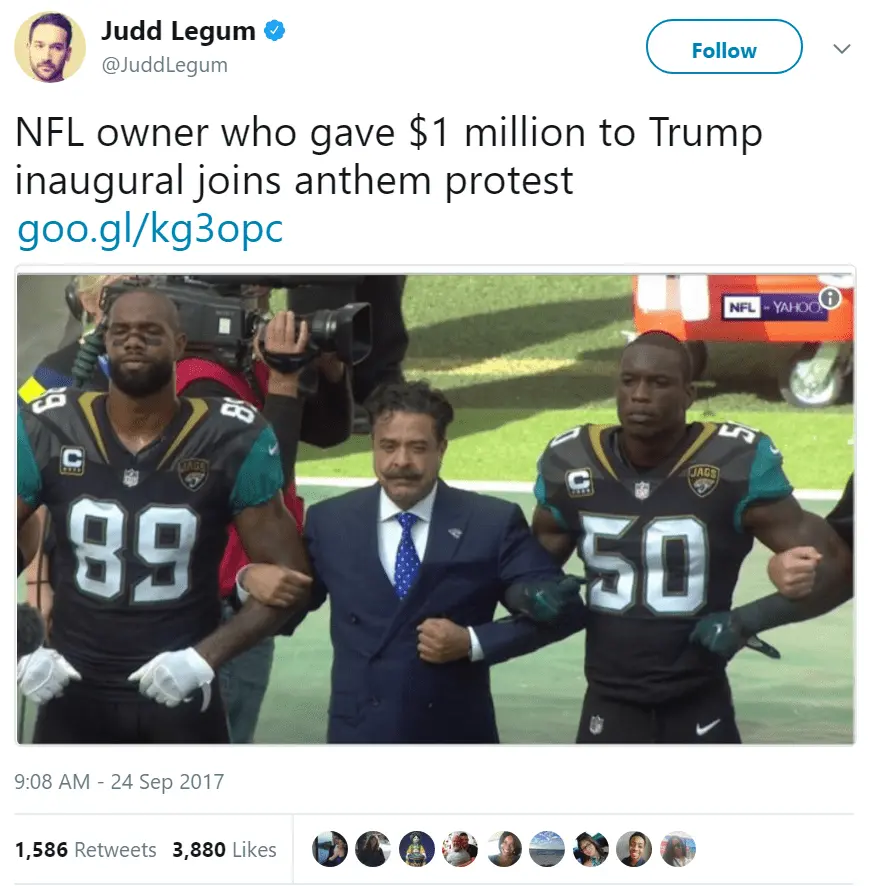Click the @JuddLegum handle

coord(164,65)
